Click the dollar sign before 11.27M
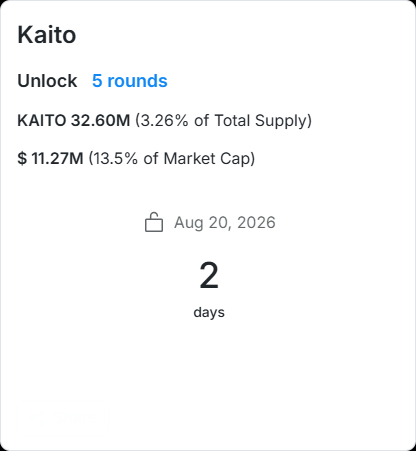Image resolution: width=416 pixels, height=451 pixels. click(22, 158)
